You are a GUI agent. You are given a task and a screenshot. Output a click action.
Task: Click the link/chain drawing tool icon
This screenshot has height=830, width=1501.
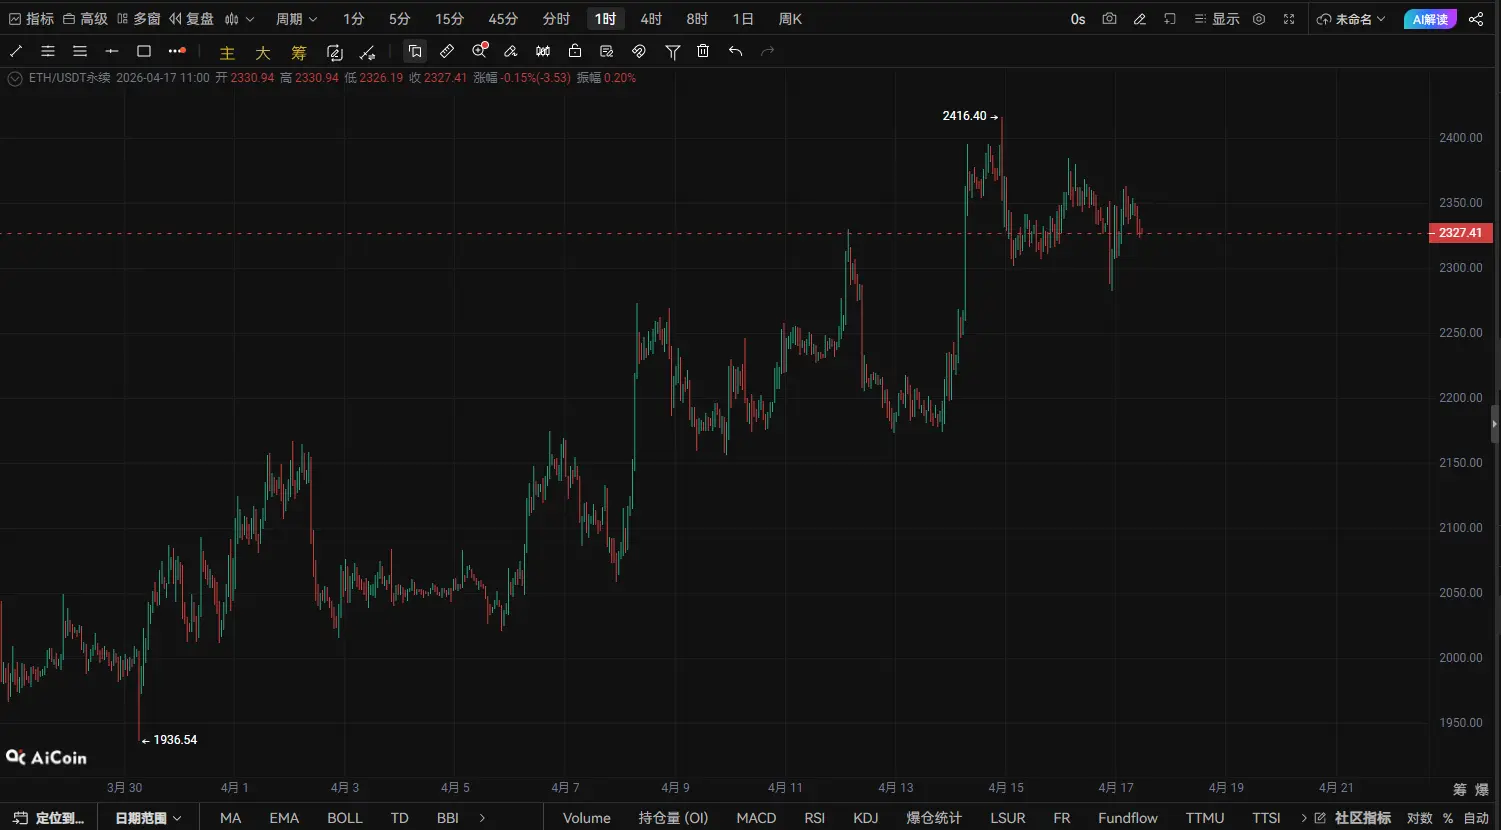point(639,51)
